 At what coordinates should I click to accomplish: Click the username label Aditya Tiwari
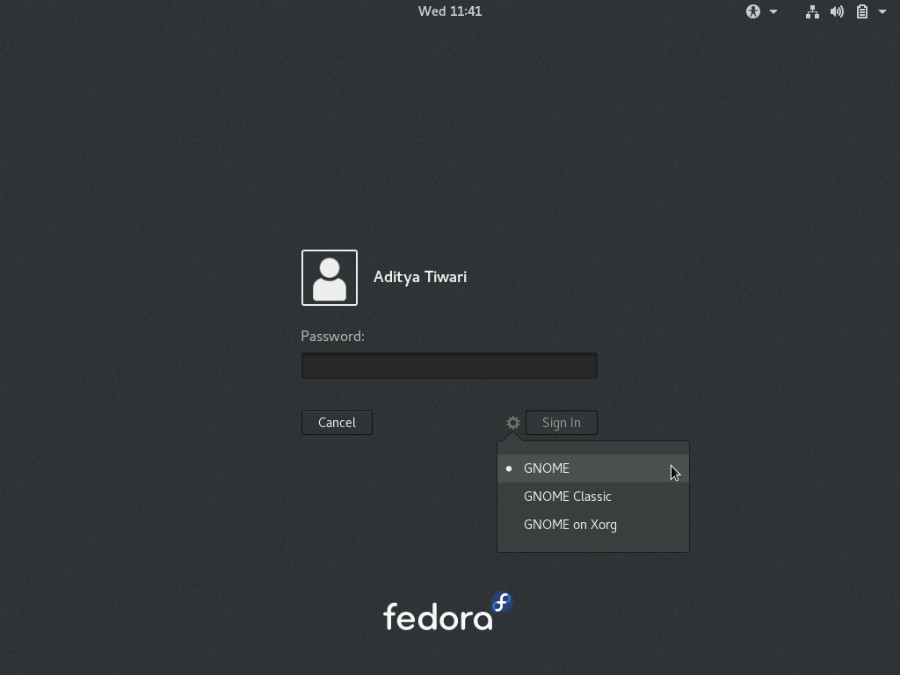coord(420,277)
